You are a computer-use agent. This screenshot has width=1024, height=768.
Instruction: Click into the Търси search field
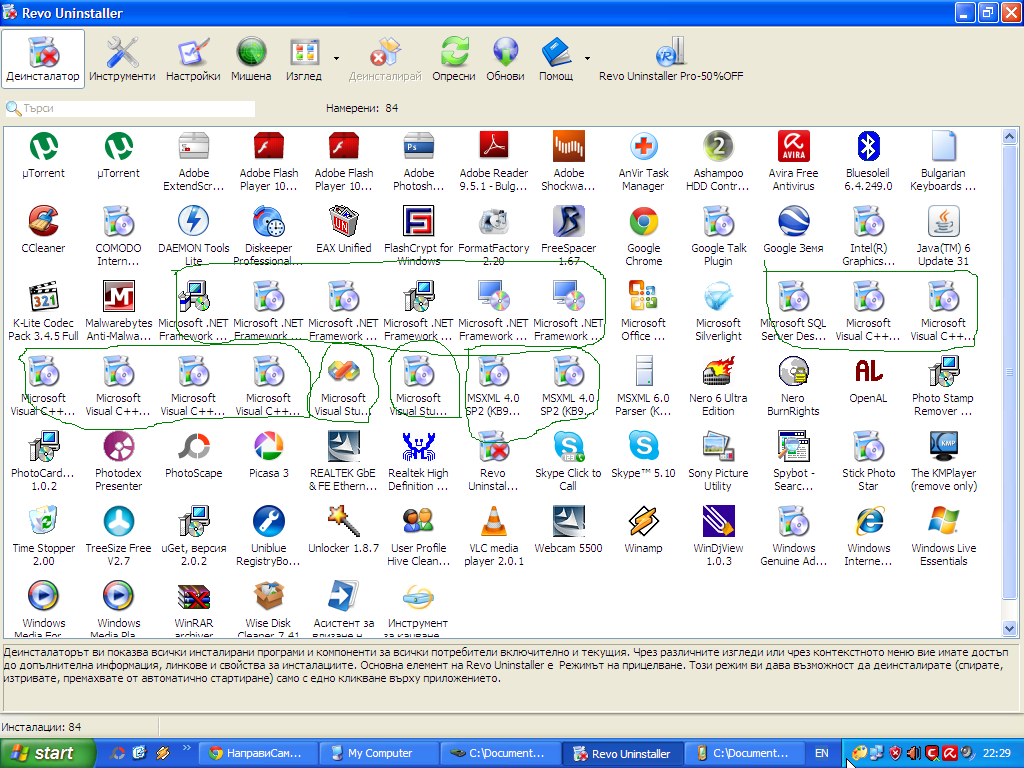(x=130, y=108)
